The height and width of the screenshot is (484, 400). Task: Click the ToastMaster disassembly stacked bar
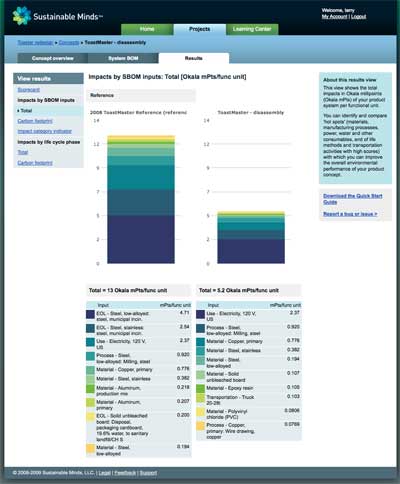click(x=251, y=237)
